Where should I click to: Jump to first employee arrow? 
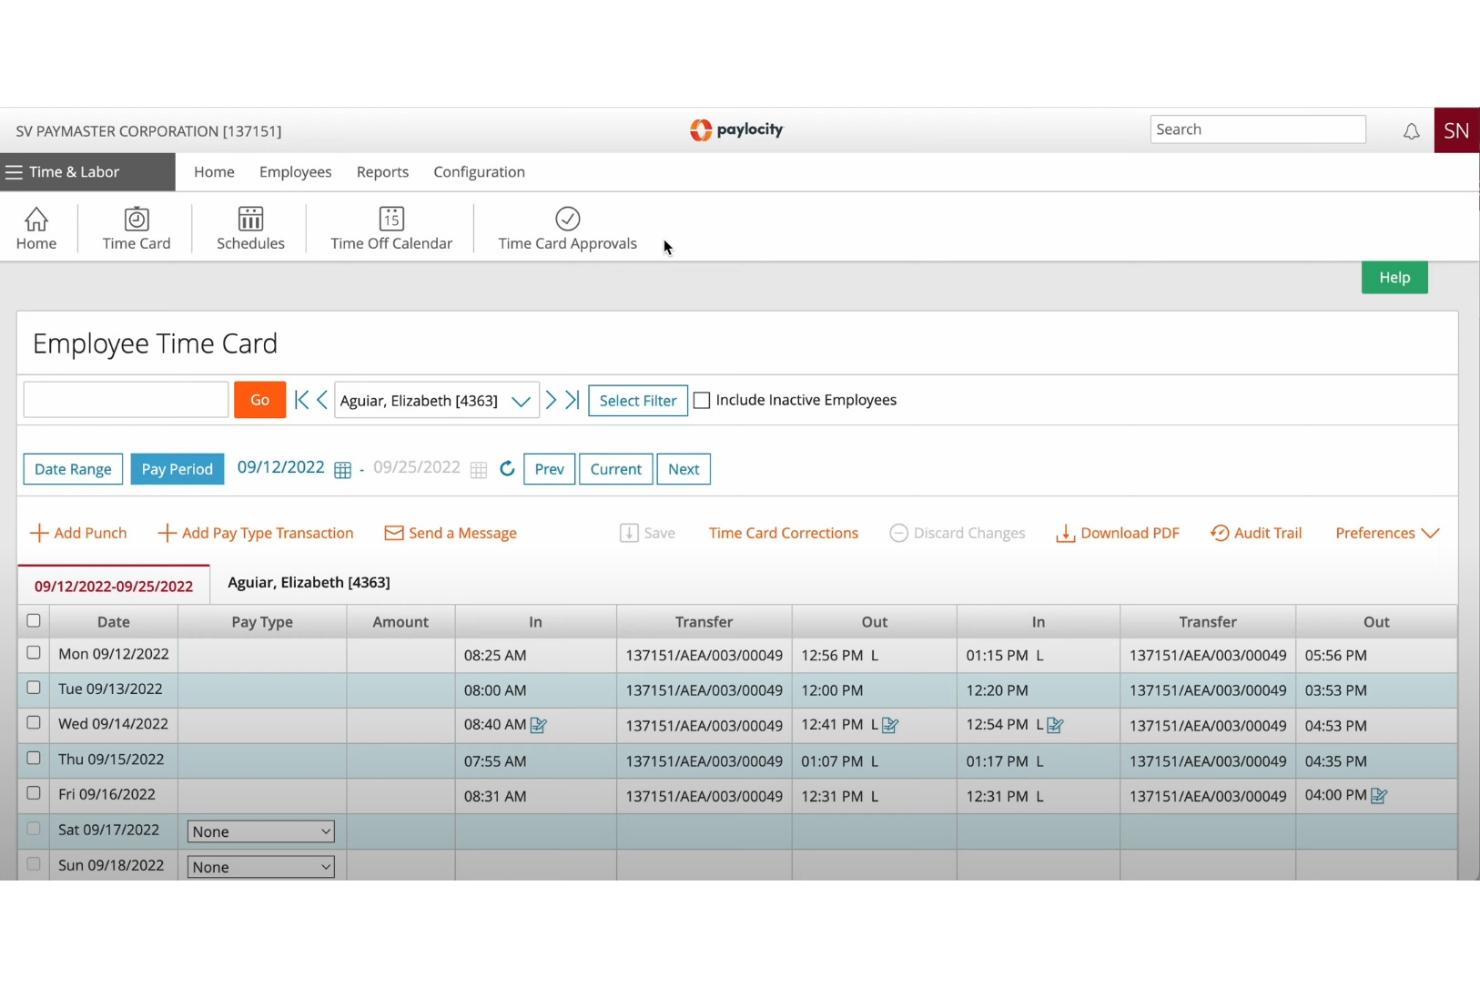(x=301, y=400)
